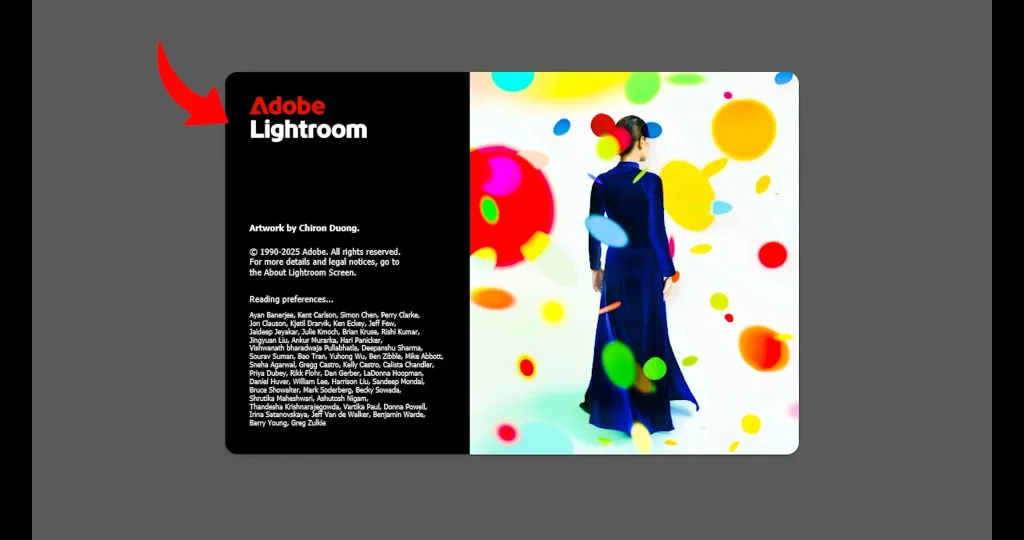Click final credits line "Barry Young, Greg Zulkie"

(x=287, y=423)
